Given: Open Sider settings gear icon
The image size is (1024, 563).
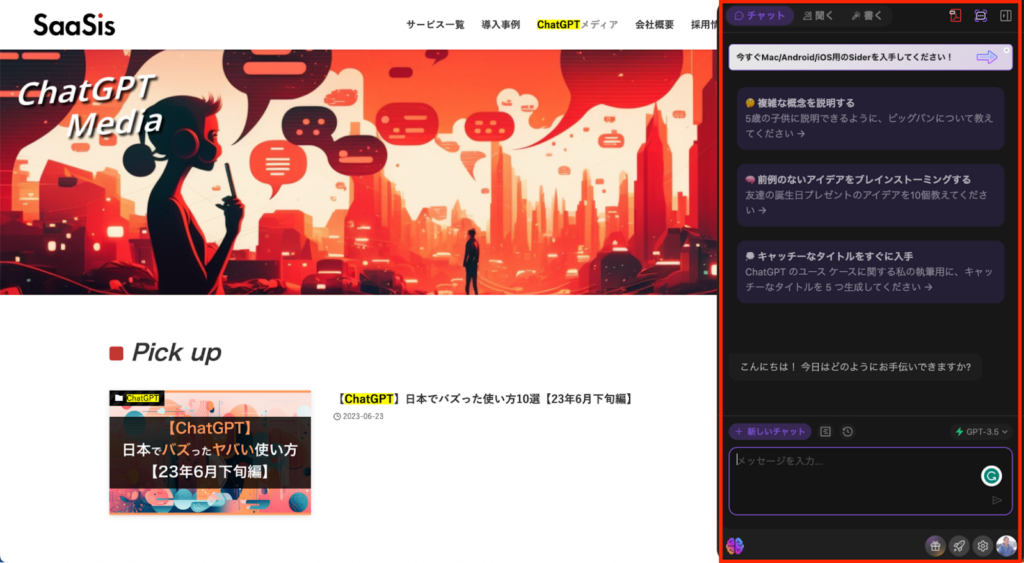Looking at the screenshot, I should [983, 546].
